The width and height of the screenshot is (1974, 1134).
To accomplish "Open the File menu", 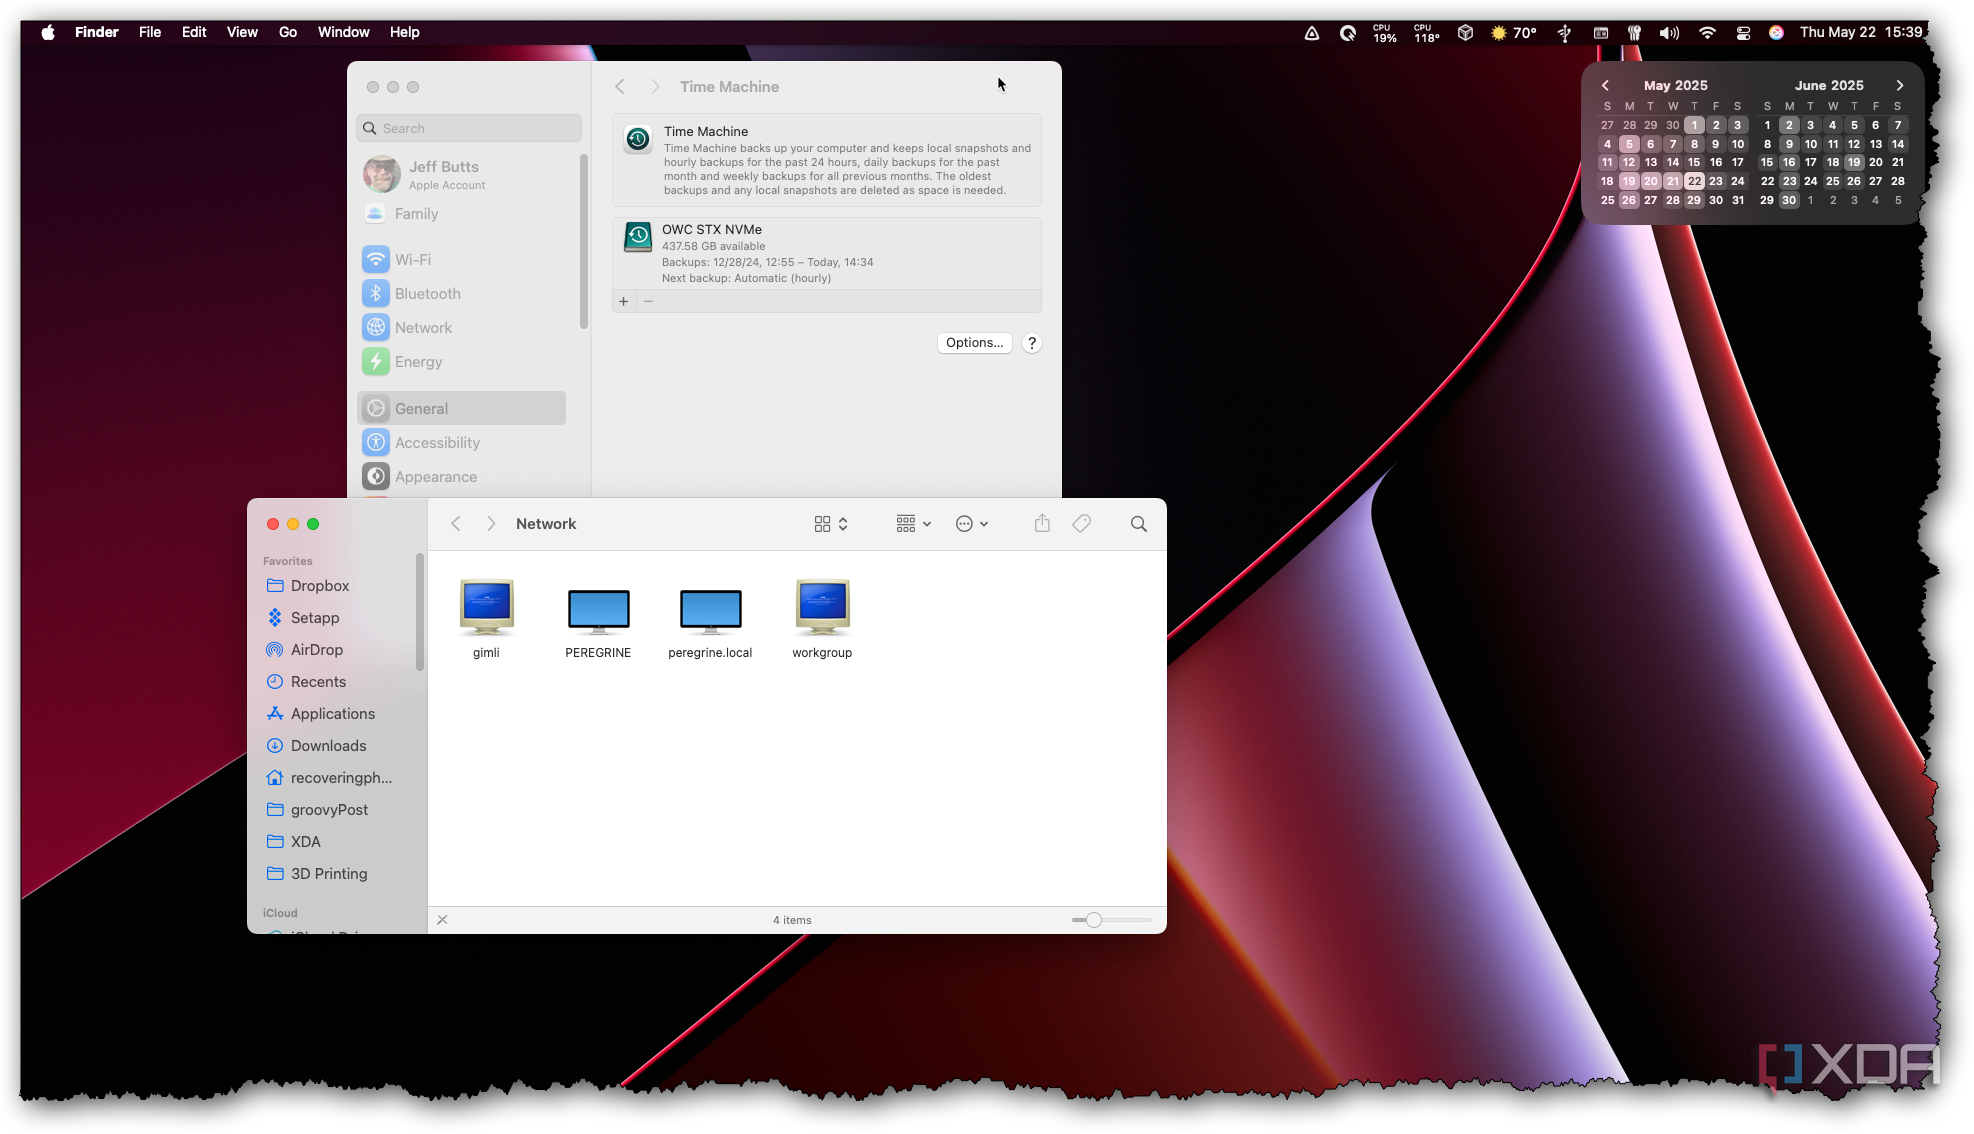I will pyautogui.click(x=150, y=32).
